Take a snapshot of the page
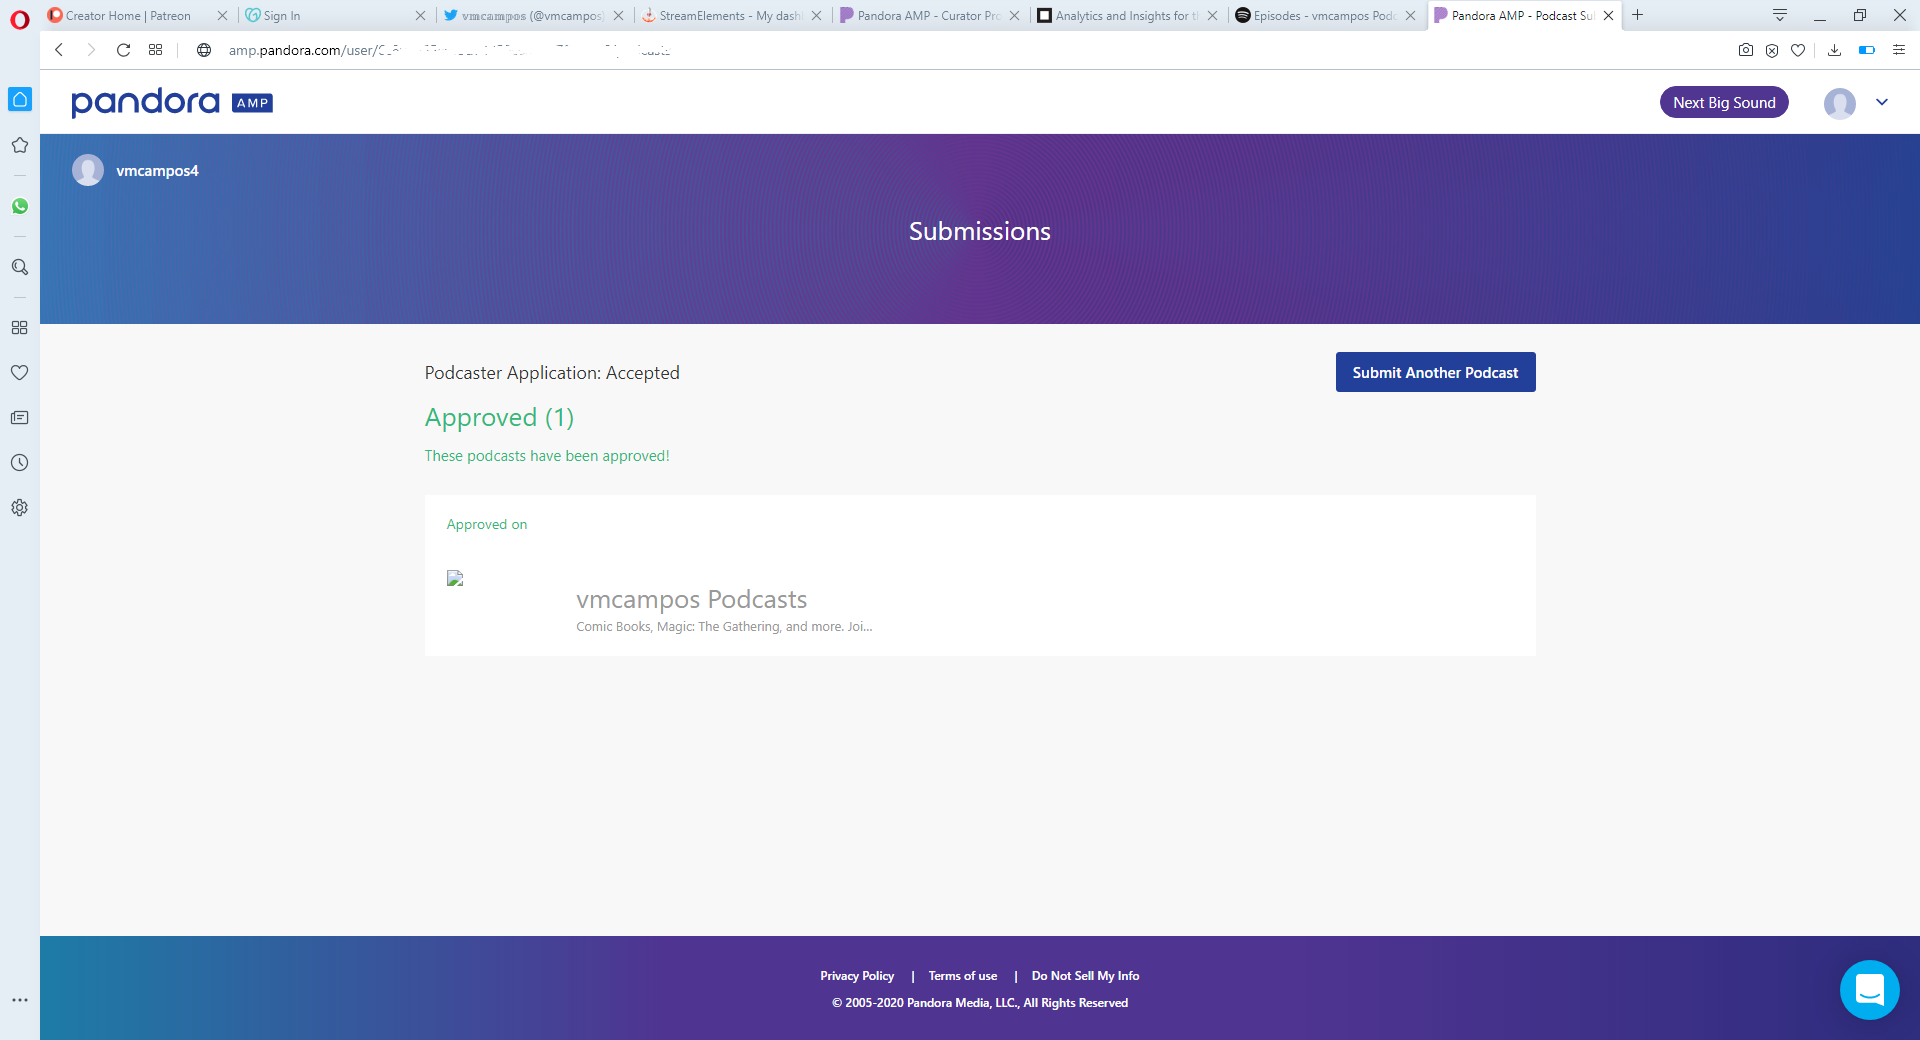This screenshot has width=1920, height=1040. pyautogui.click(x=1745, y=49)
